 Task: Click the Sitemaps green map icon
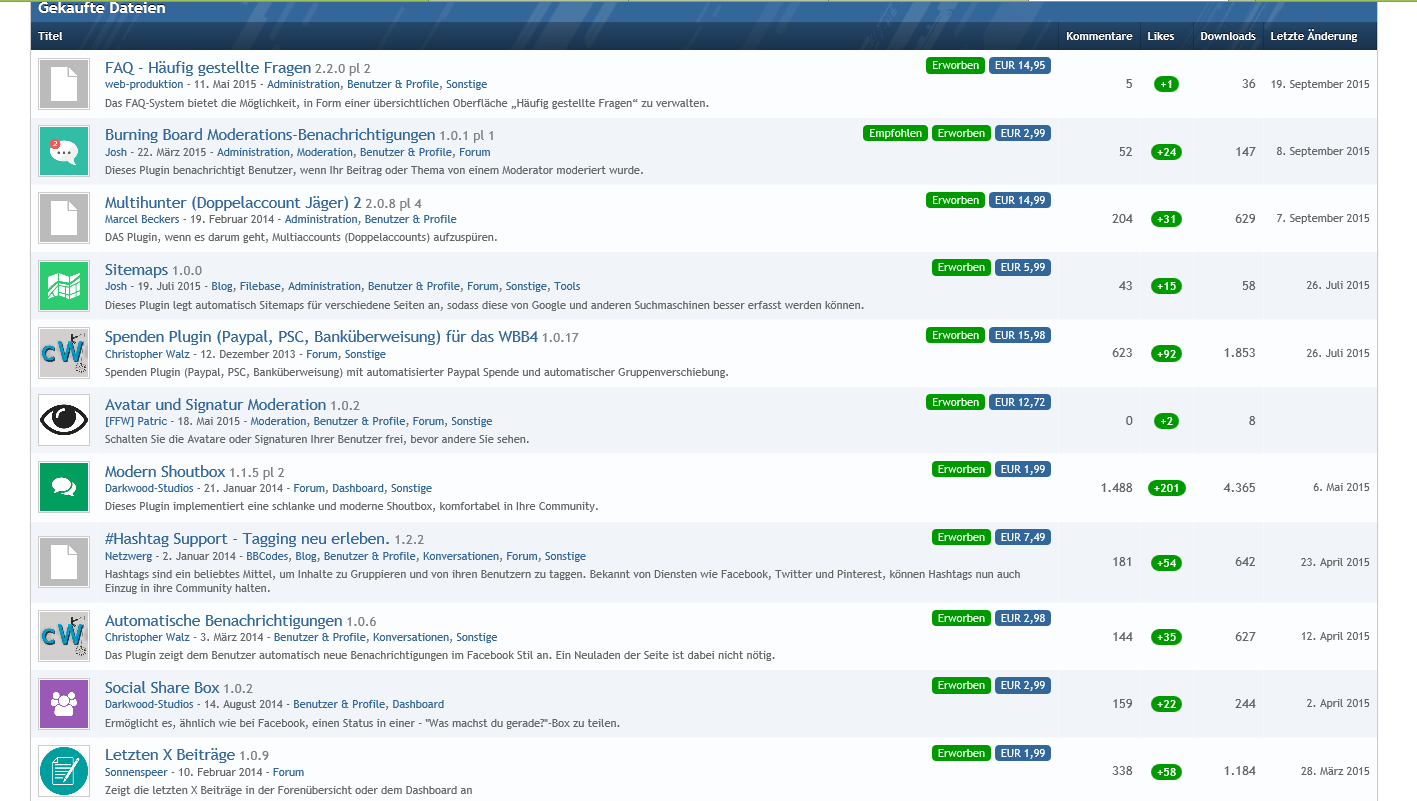pos(64,285)
